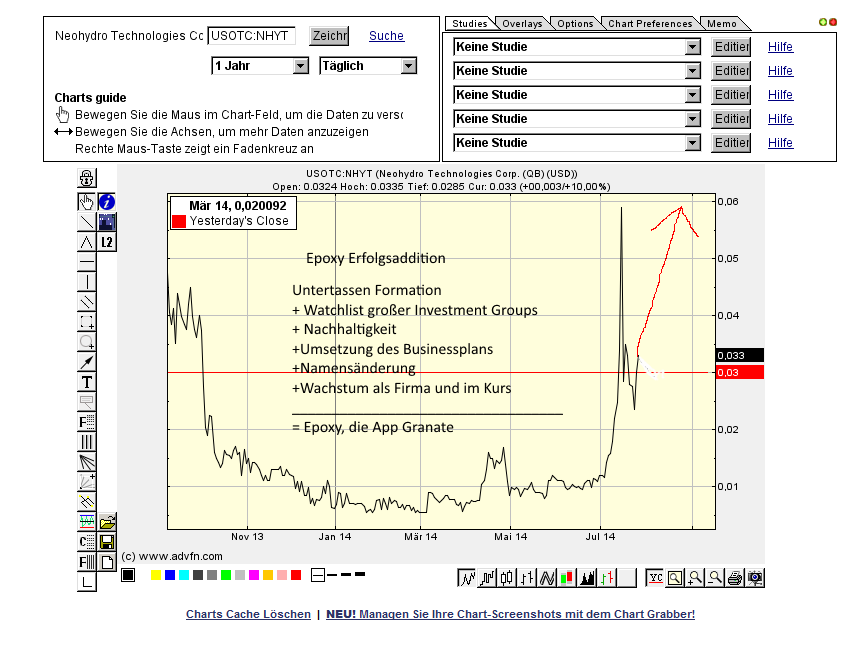Image resolution: width=853 pixels, height=651 pixels.
Task: Click the 'Suche' link
Action: [x=387, y=36]
